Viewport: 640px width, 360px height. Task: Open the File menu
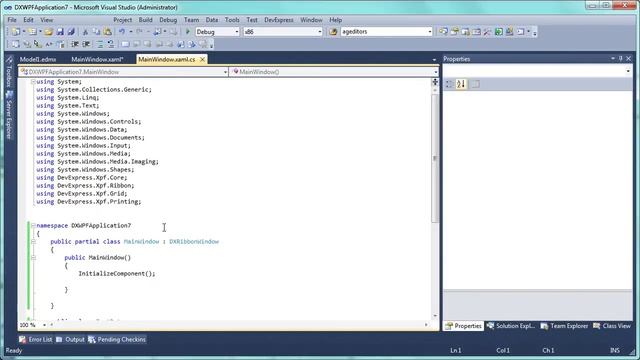[x=12, y=20]
